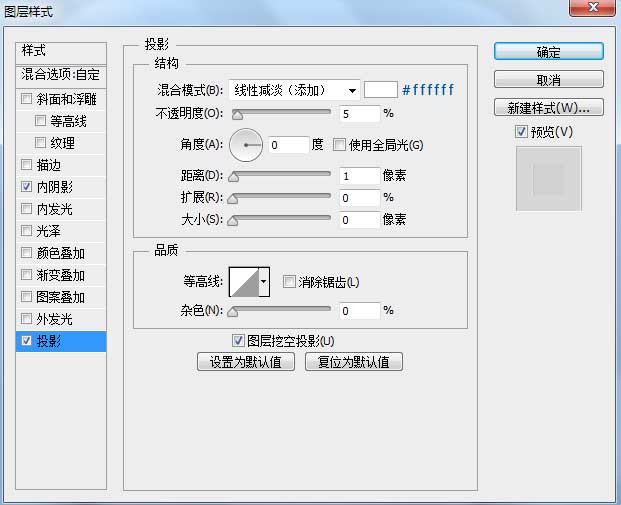Click 新建样式(W)... button
This screenshot has width=621, height=505.
click(x=548, y=107)
